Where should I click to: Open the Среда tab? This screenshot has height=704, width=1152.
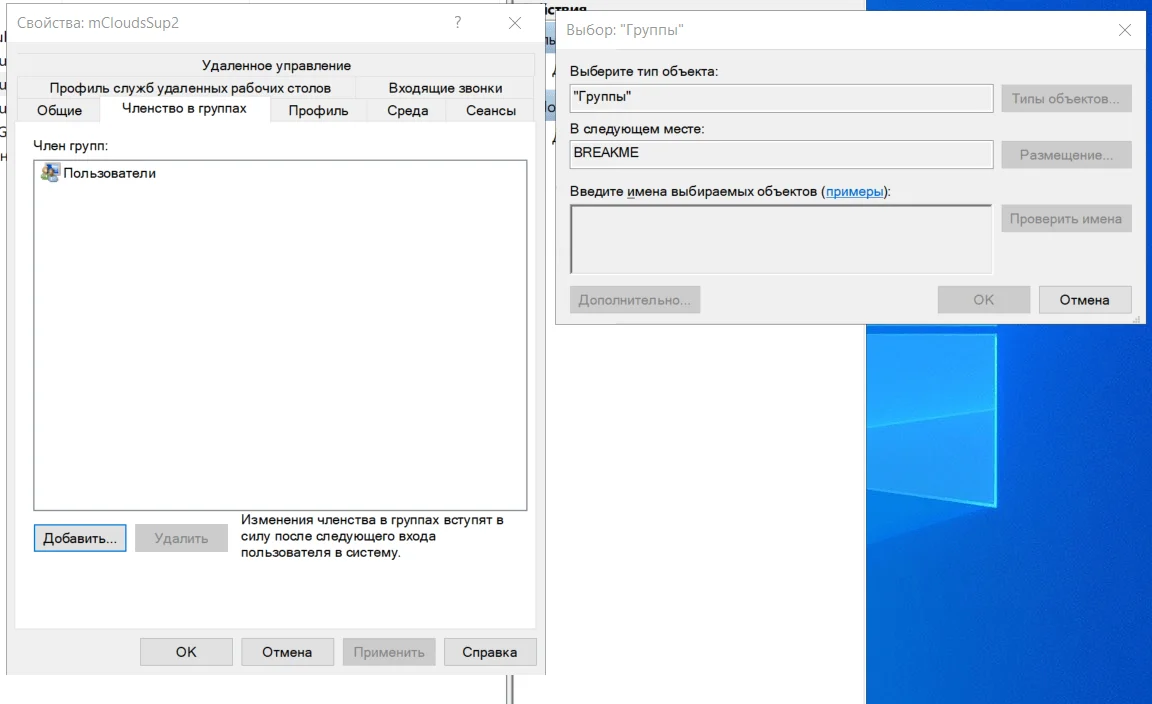[407, 110]
